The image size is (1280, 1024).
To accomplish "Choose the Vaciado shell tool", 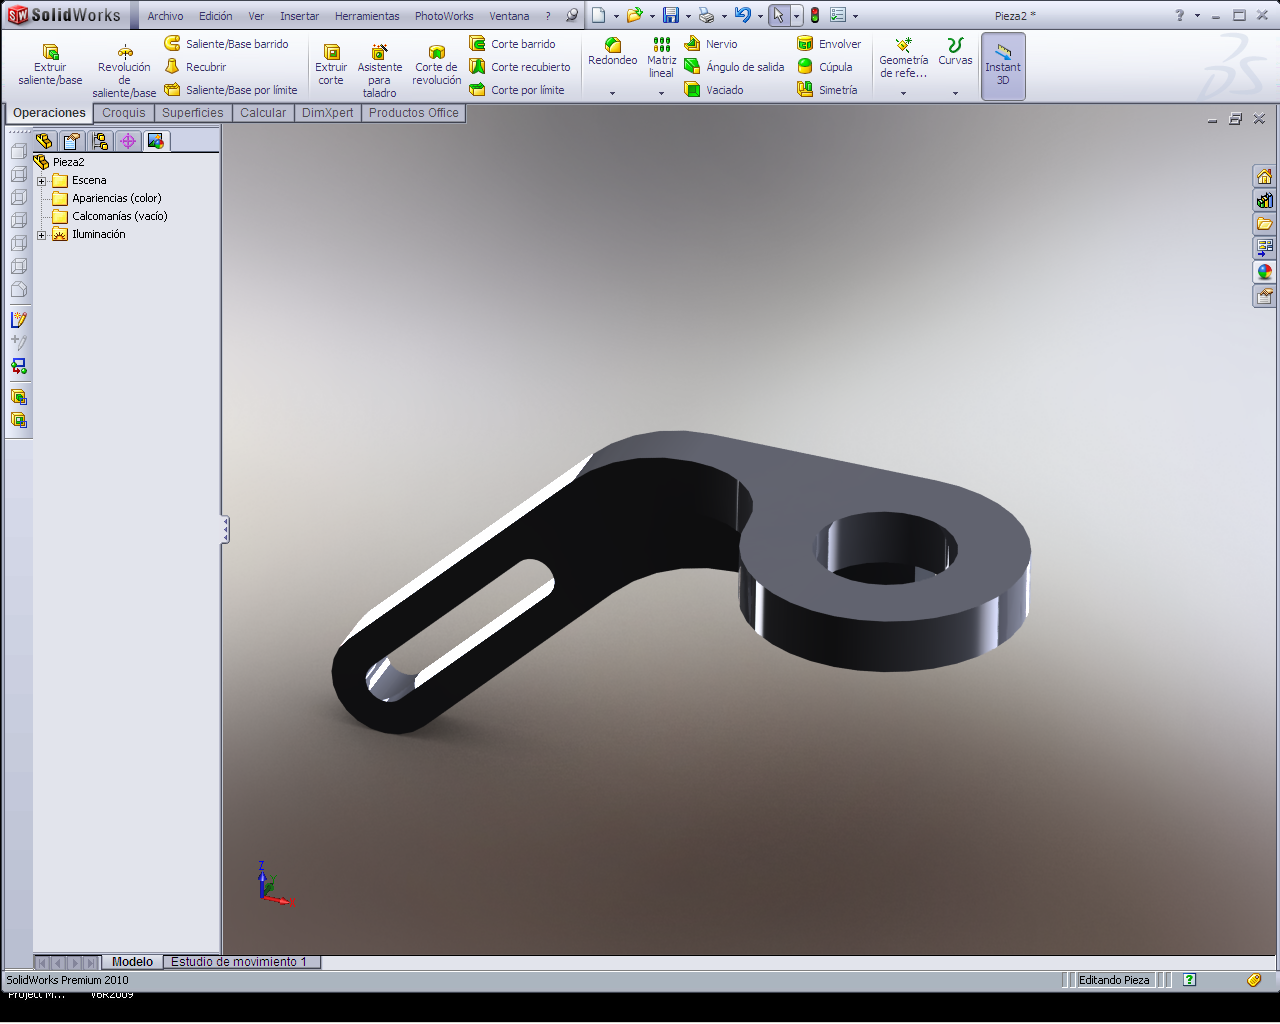I will (714, 90).
